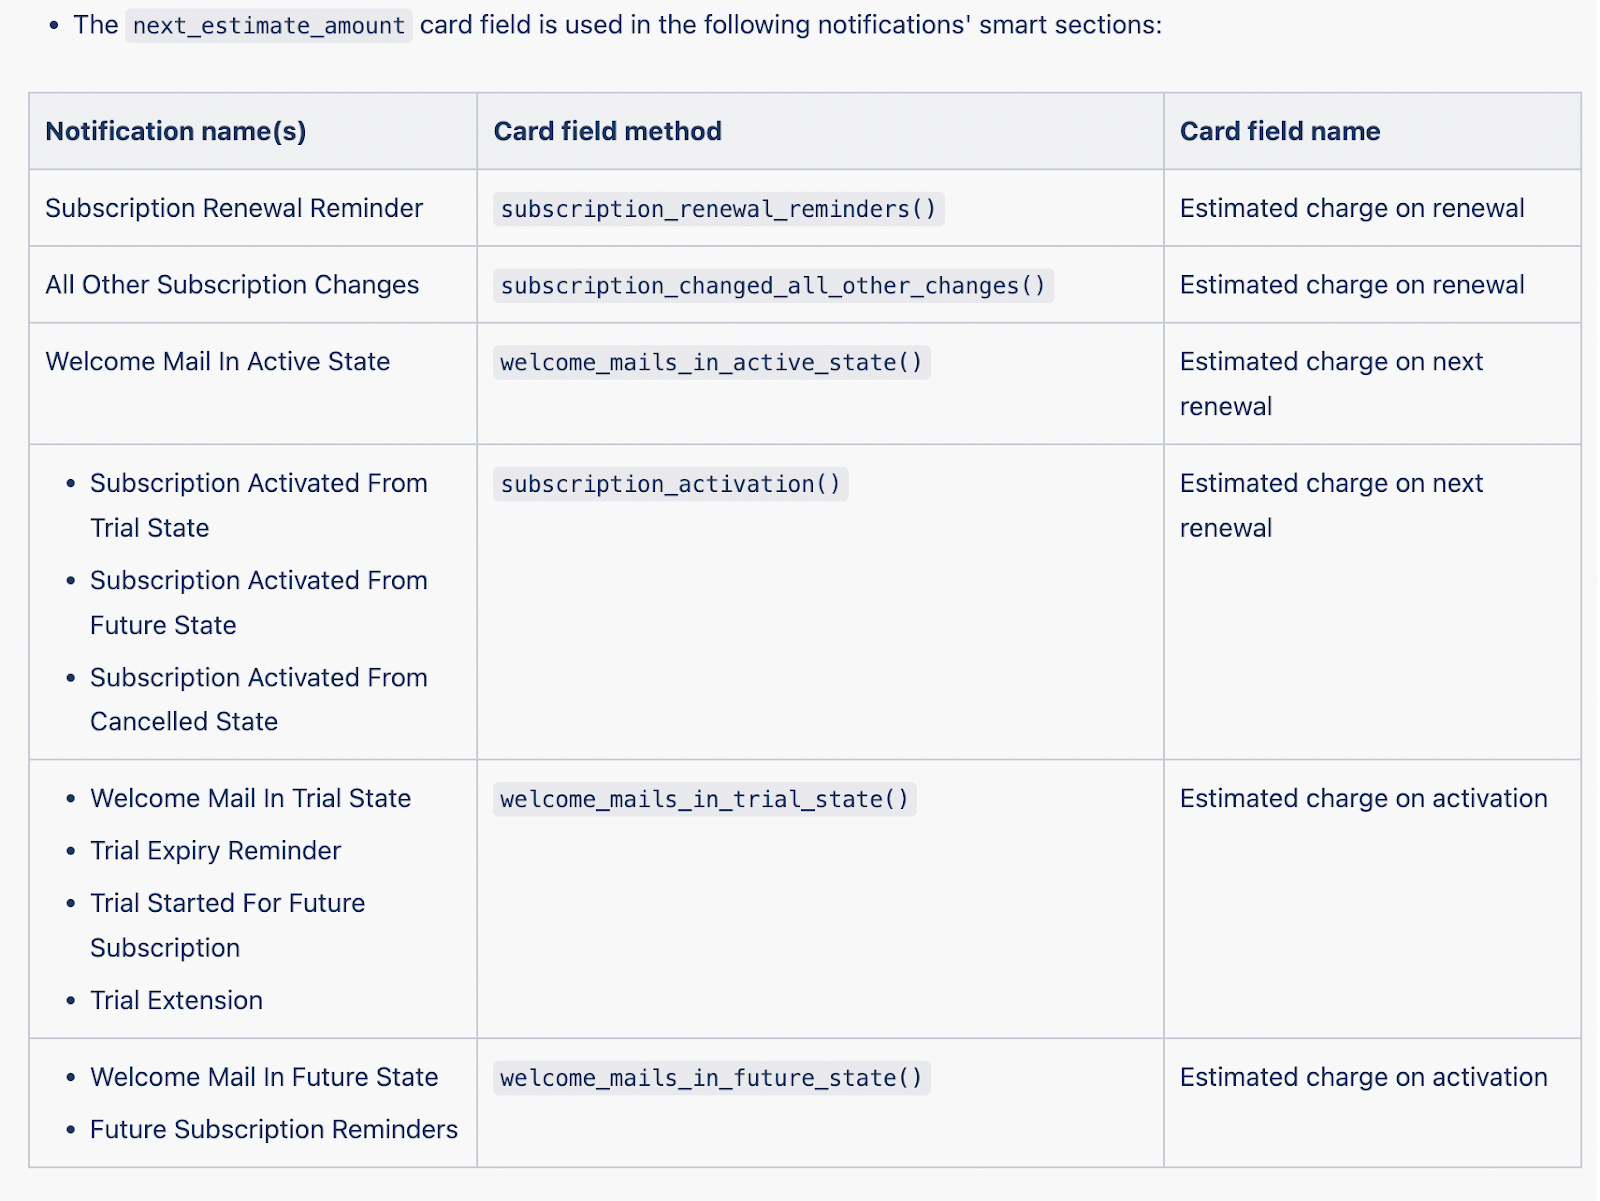This screenshot has width=1600, height=1201.
Task: Click the Card field name column header
Action: (1279, 131)
